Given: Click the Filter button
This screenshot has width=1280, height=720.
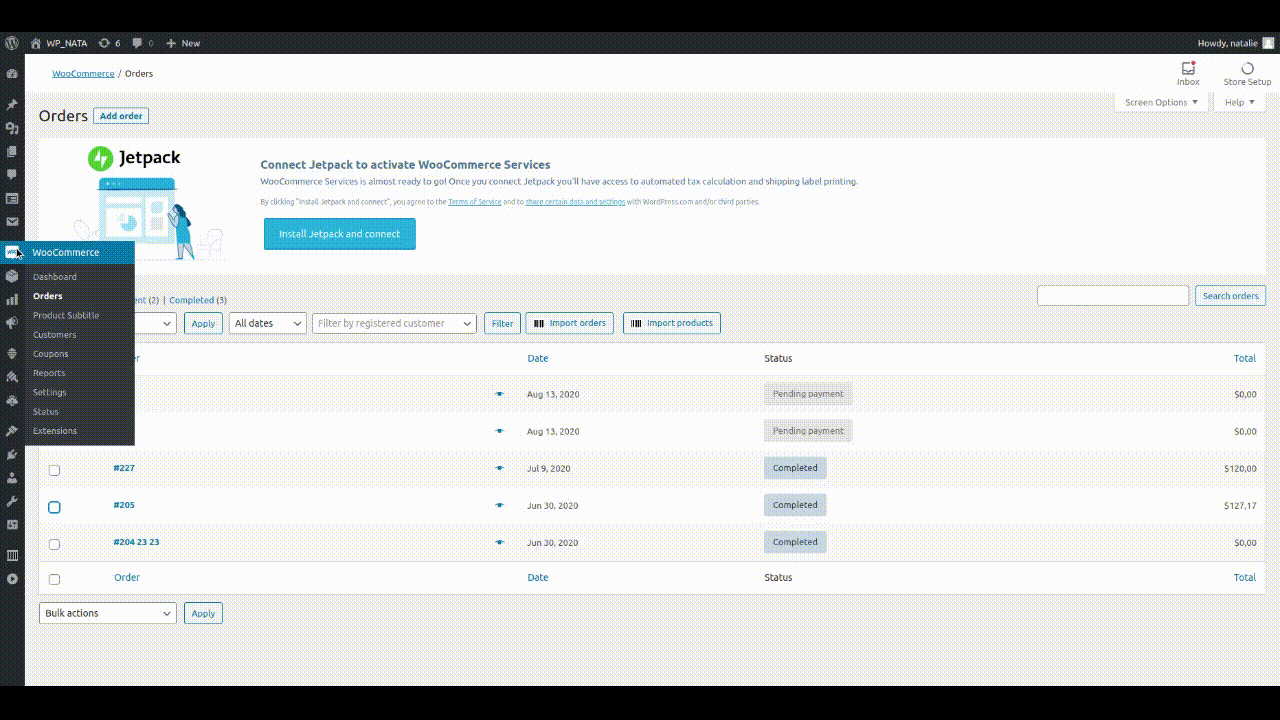Looking at the screenshot, I should [x=503, y=323].
